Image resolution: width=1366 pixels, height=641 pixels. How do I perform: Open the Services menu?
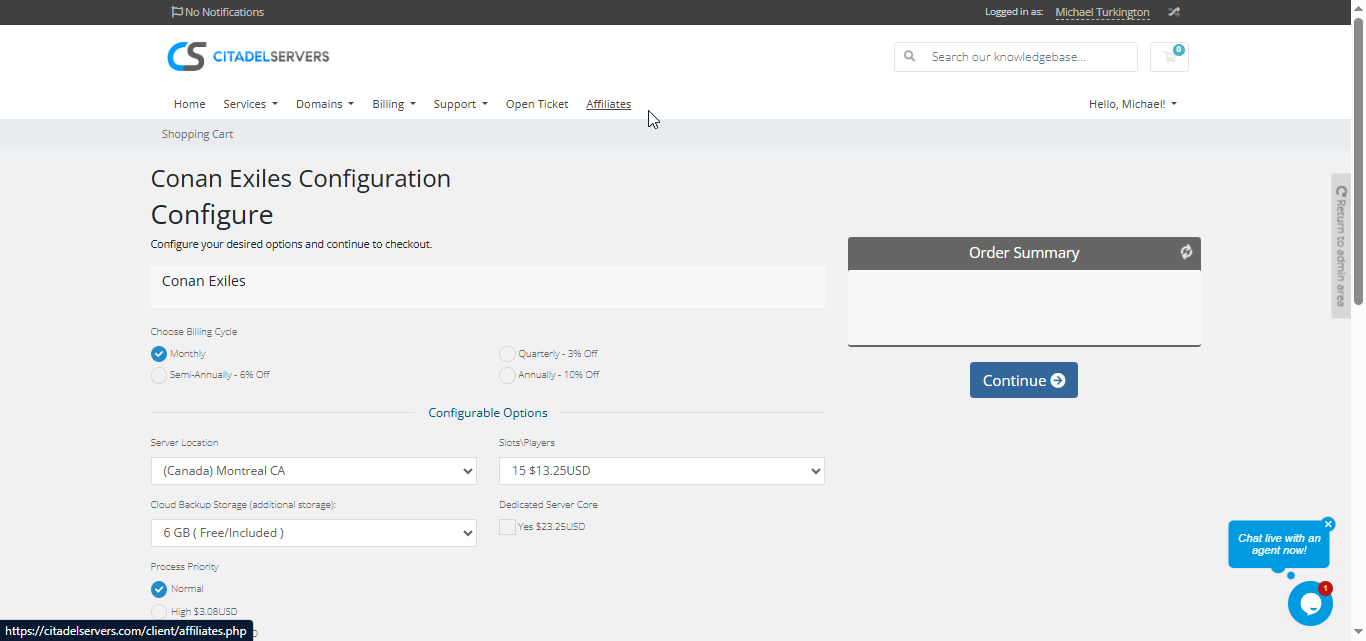(x=250, y=104)
